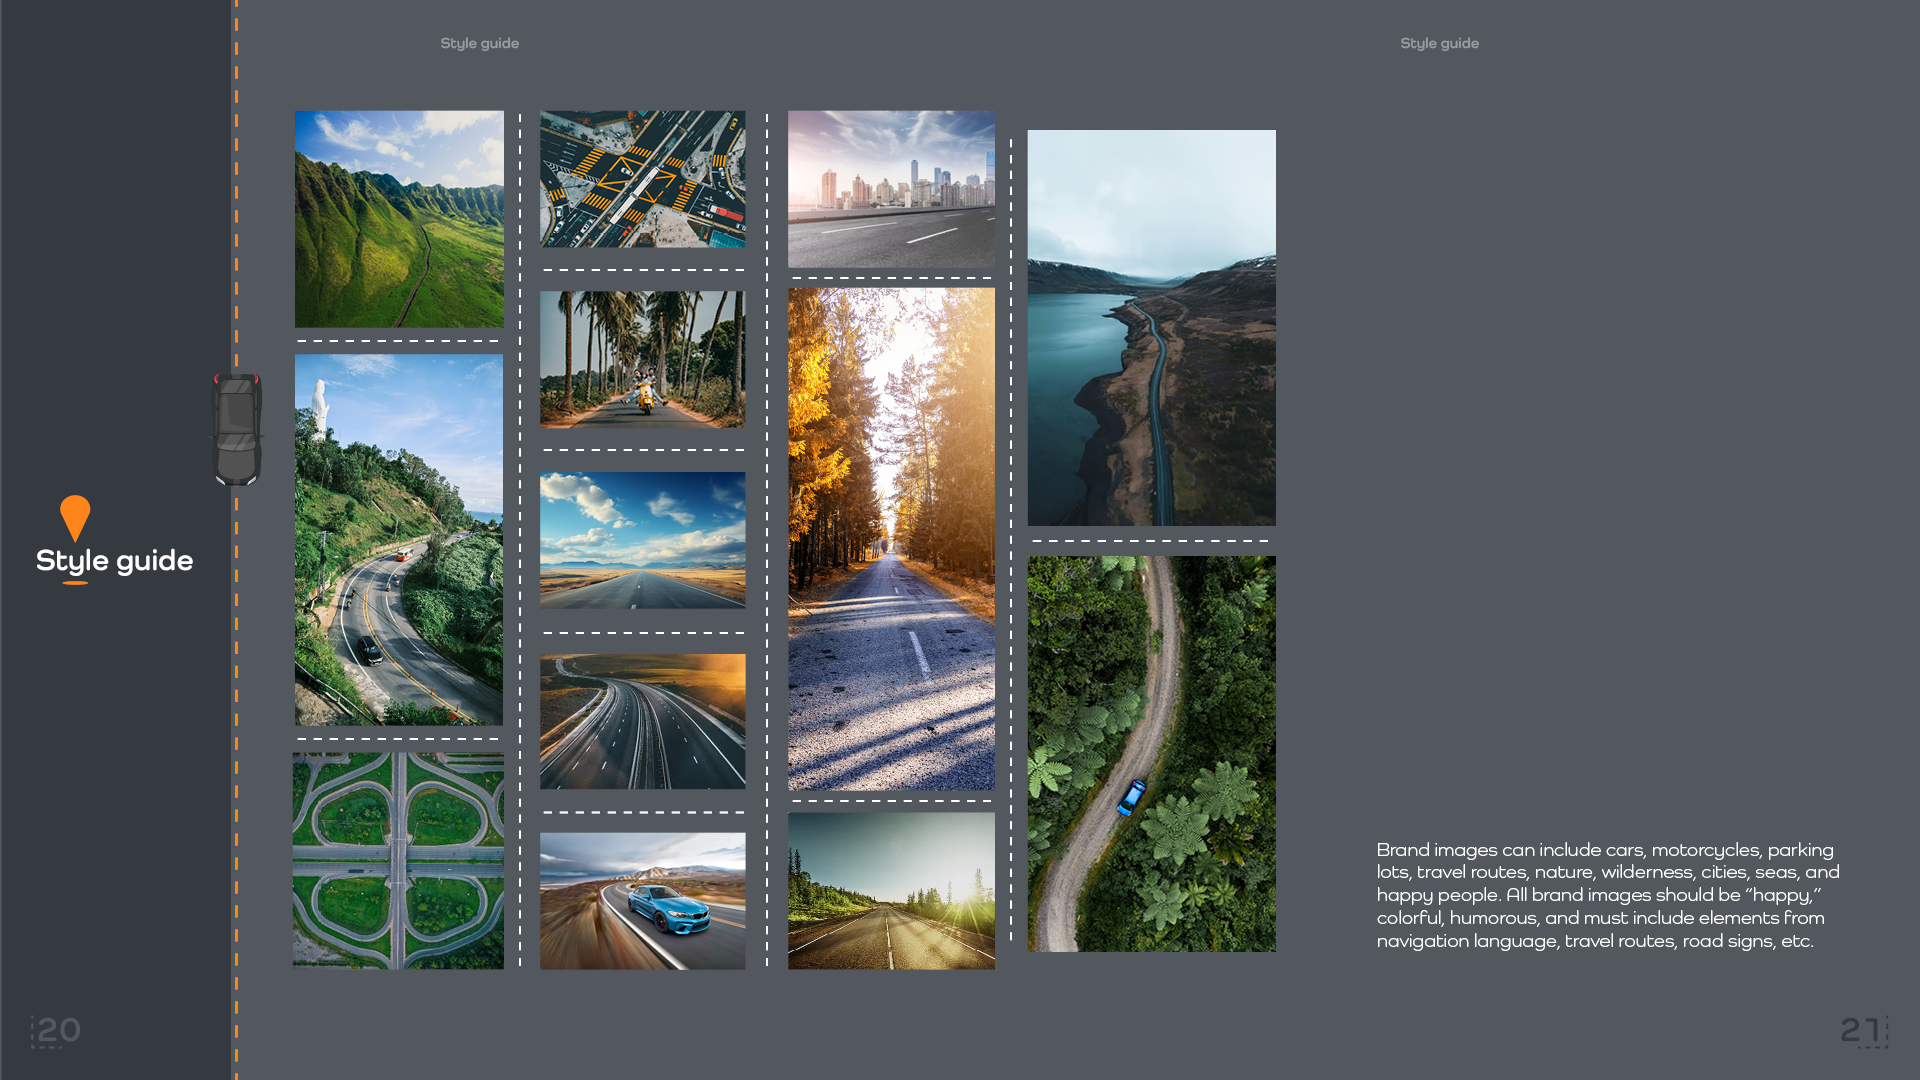Select the cloverleaf highway interchange photo

click(398, 861)
